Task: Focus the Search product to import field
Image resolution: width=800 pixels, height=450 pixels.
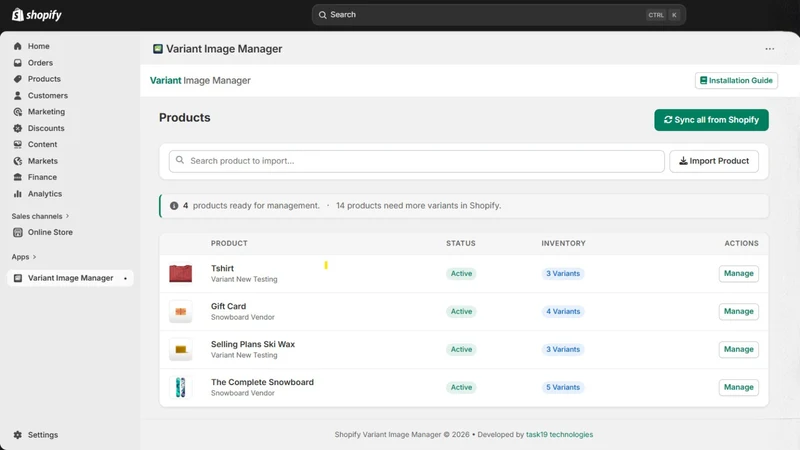Action: [x=416, y=161]
